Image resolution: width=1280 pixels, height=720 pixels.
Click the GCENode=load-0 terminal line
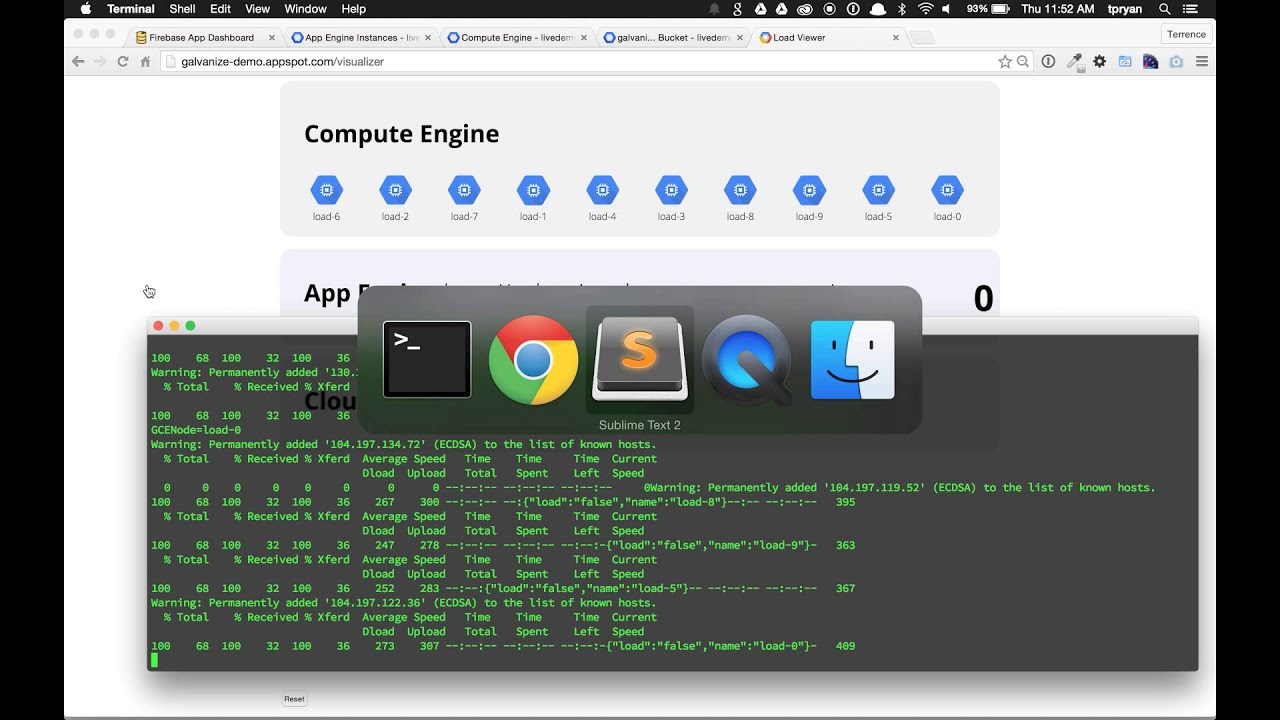196,430
